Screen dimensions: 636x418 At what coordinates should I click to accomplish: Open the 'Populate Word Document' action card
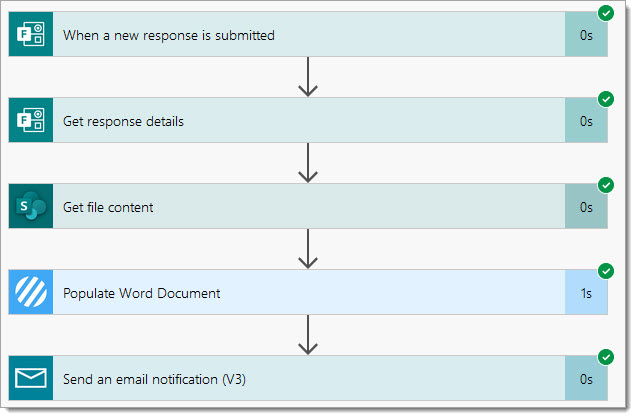pyautogui.click(x=308, y=292)
